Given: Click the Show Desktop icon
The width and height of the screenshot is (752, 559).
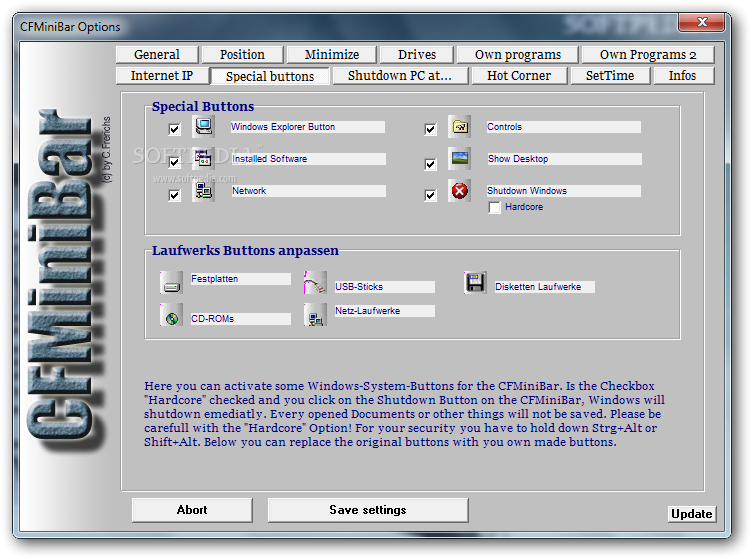Looking at the screenshot, I should (459, 159).
